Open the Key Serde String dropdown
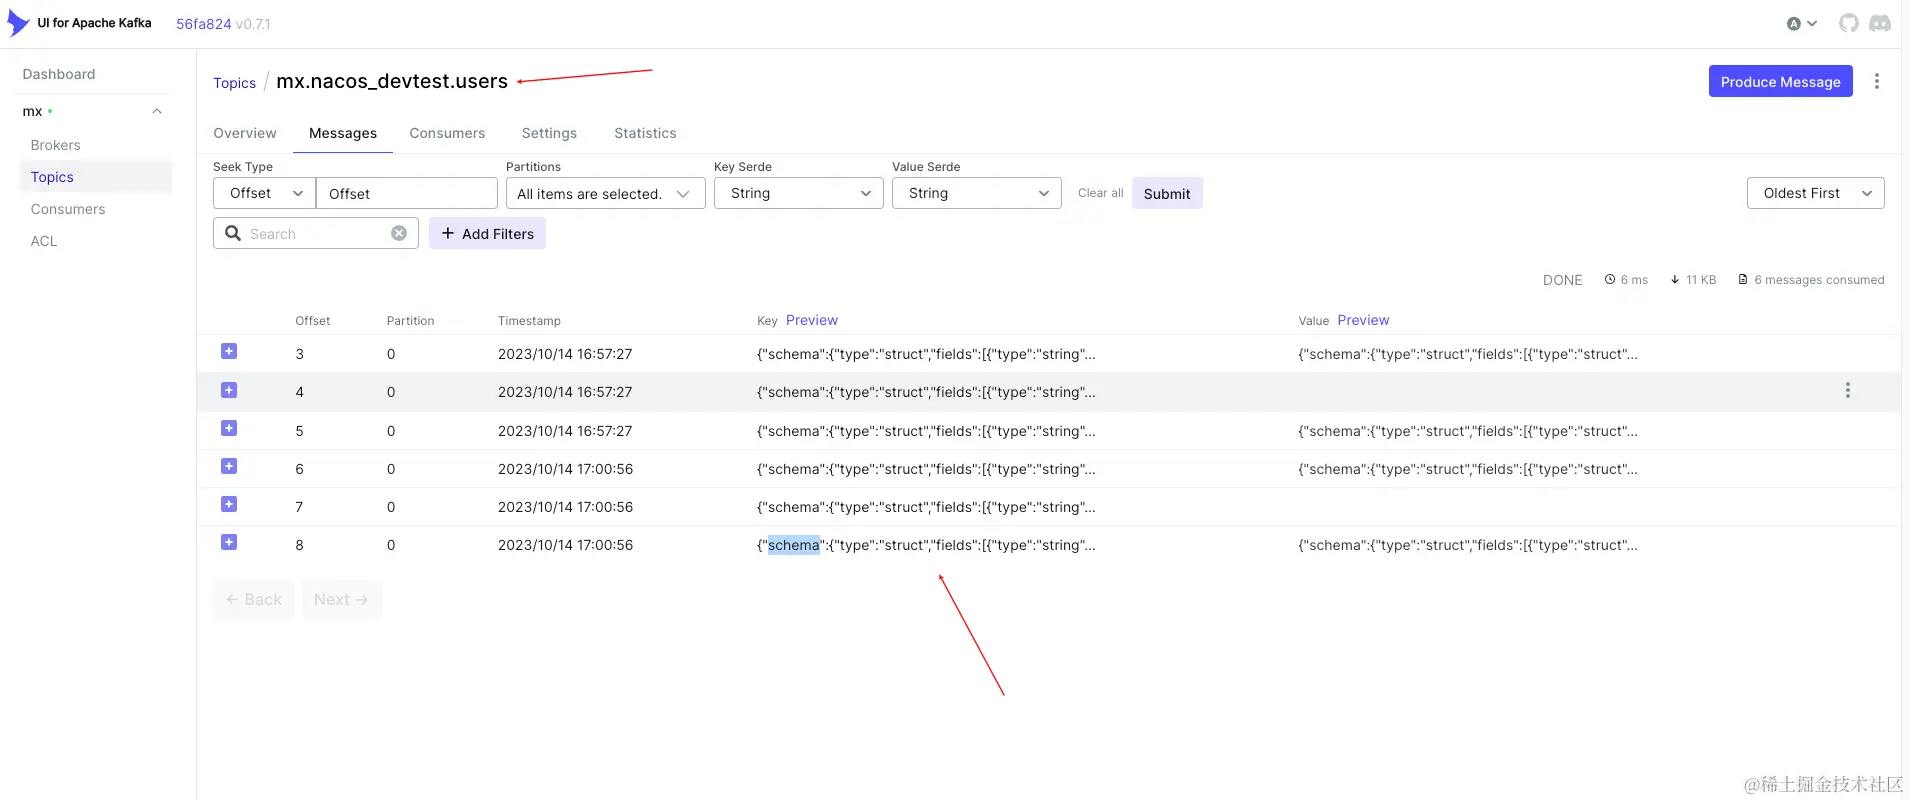Screen dimensions: 1910x801 click(799, 193)
